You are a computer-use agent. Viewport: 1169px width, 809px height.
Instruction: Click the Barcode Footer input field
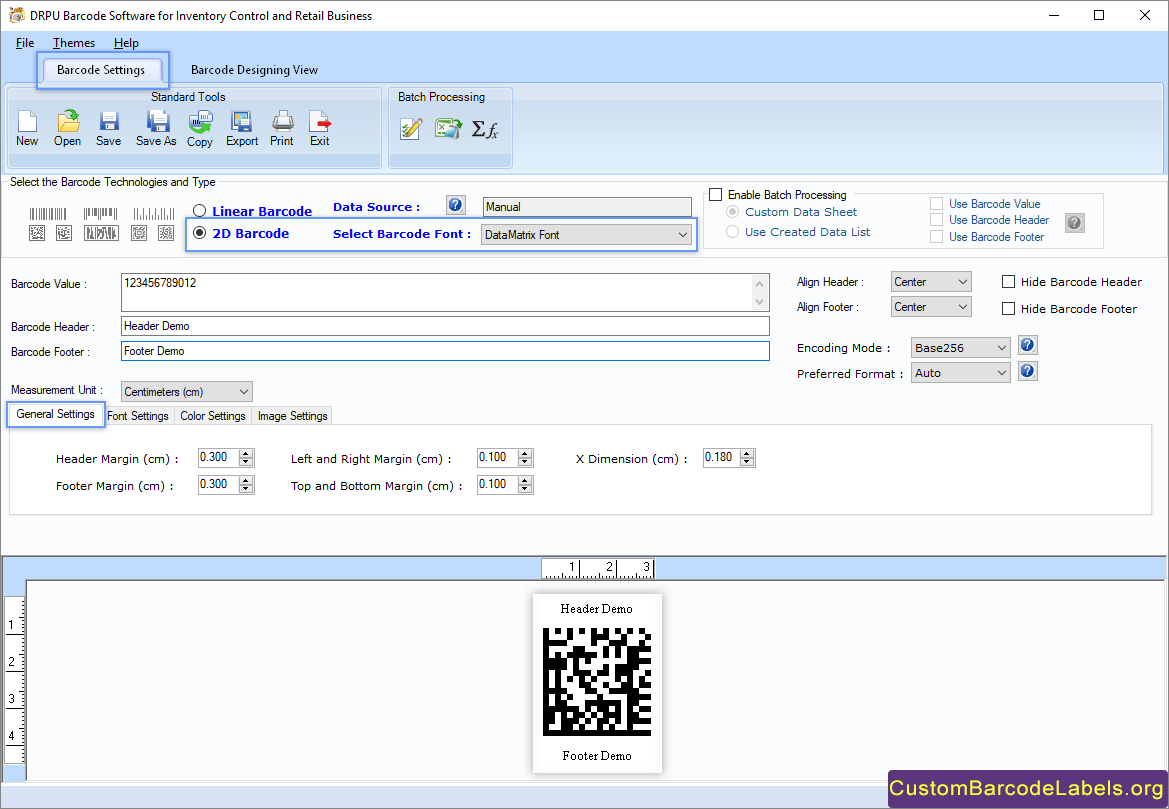pos(445,351)
